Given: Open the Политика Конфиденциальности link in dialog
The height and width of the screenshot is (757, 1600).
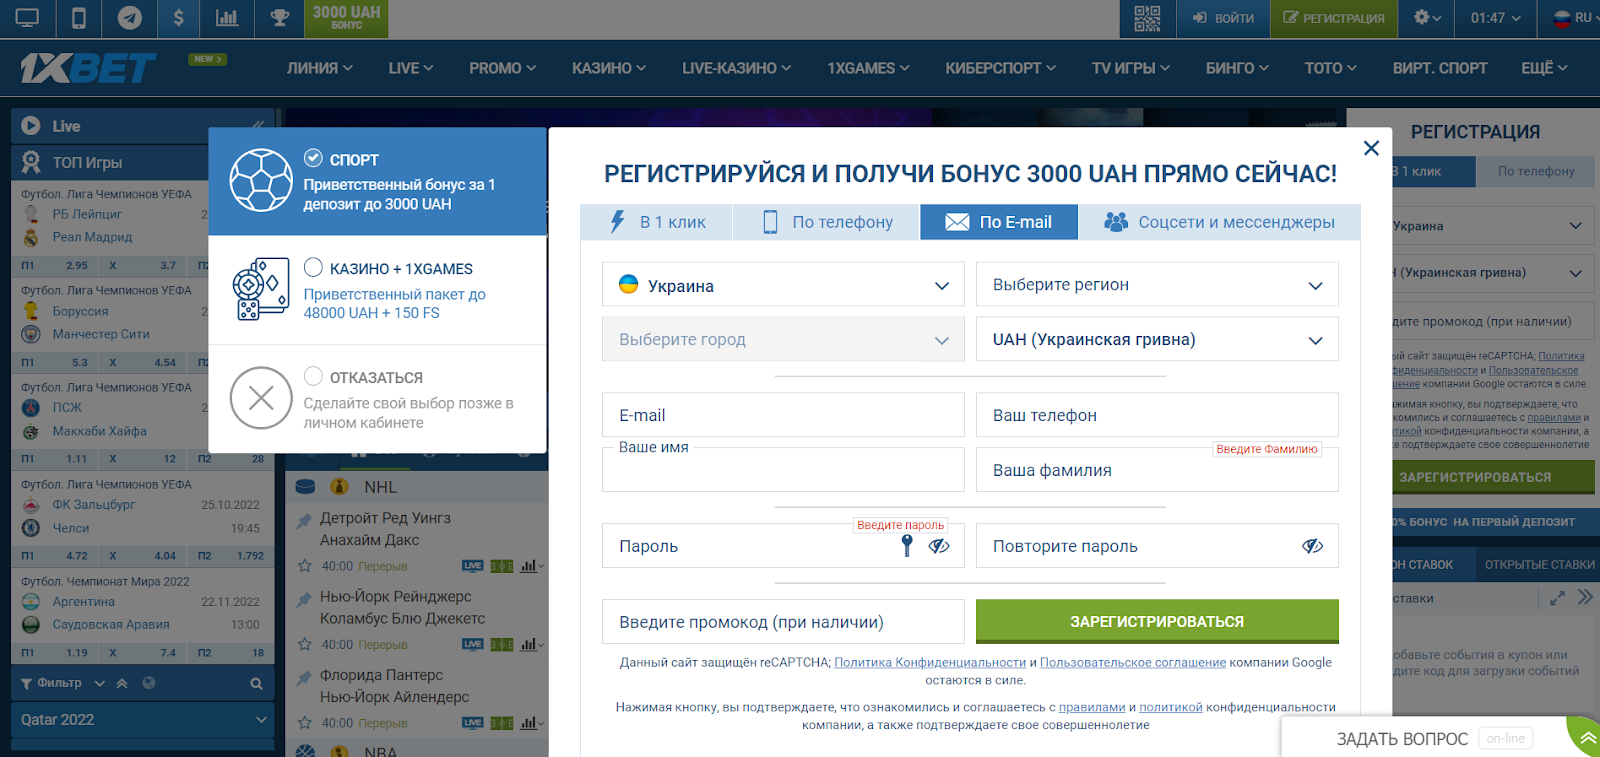Looking at the screenshot, I should coord(930,662).
